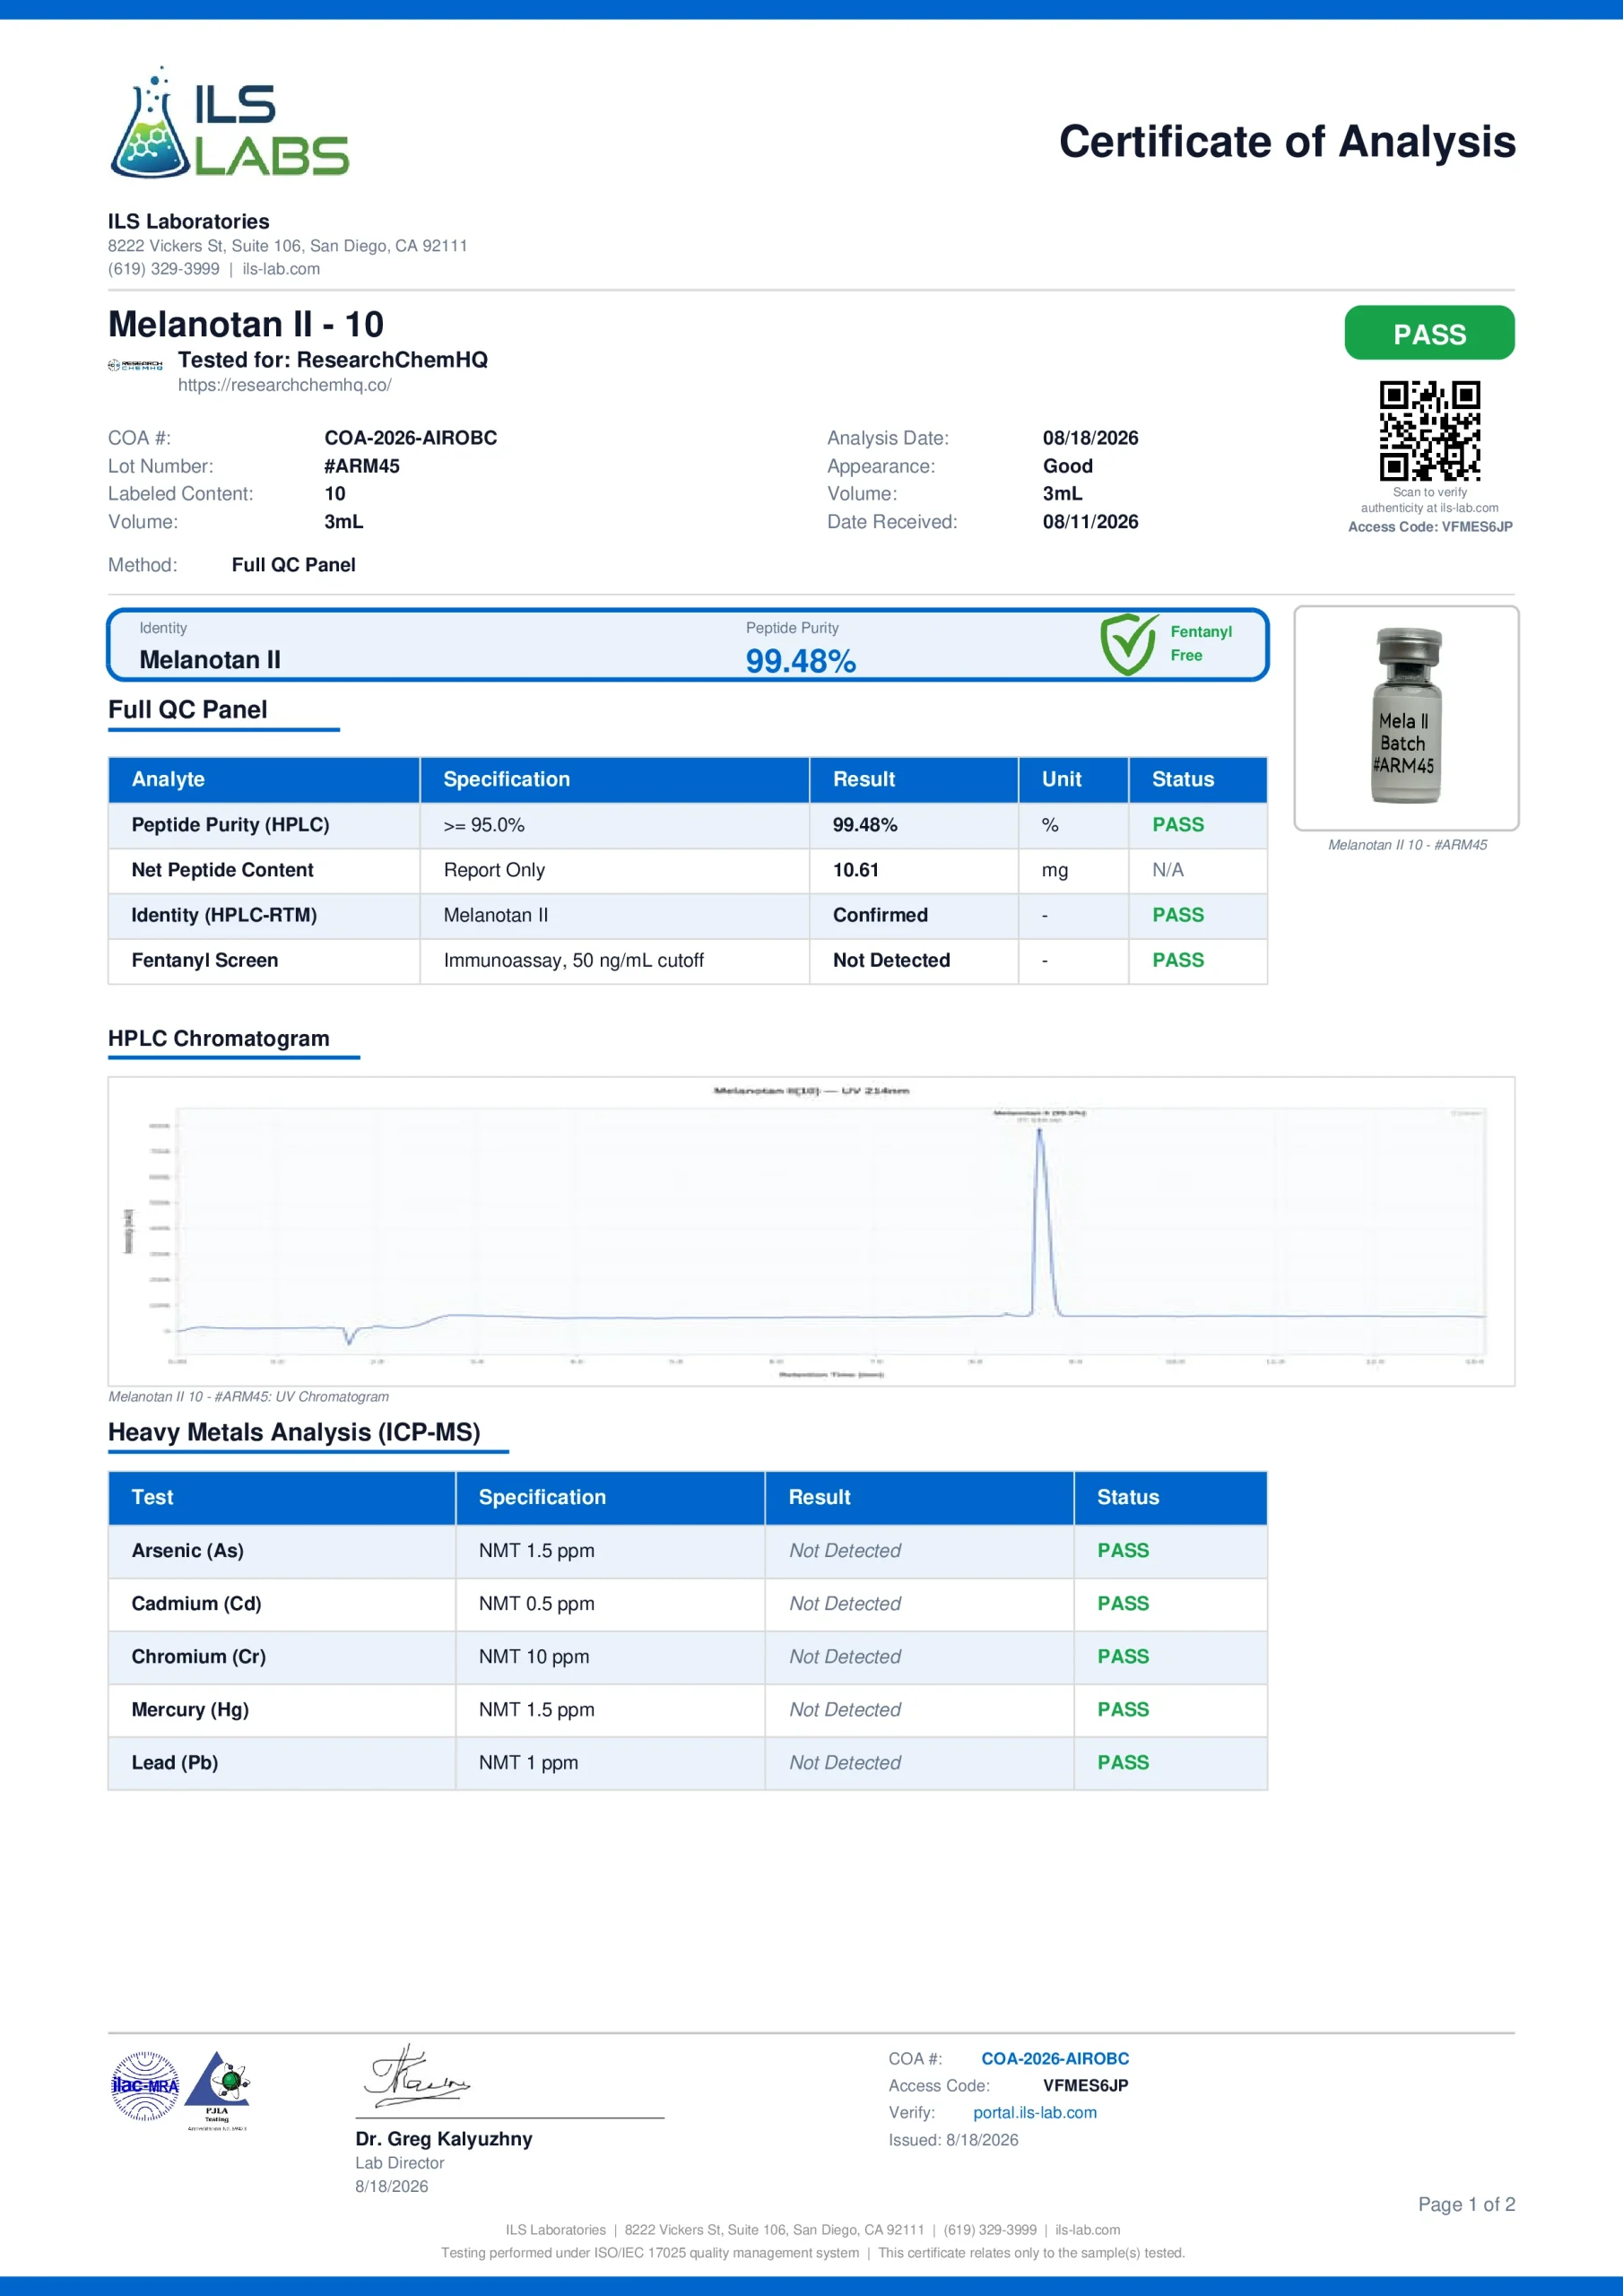Screen dimensions: 1623x2296
Task: Click 'ILS Laboratories' name under logo
Action: pos(188,222)
